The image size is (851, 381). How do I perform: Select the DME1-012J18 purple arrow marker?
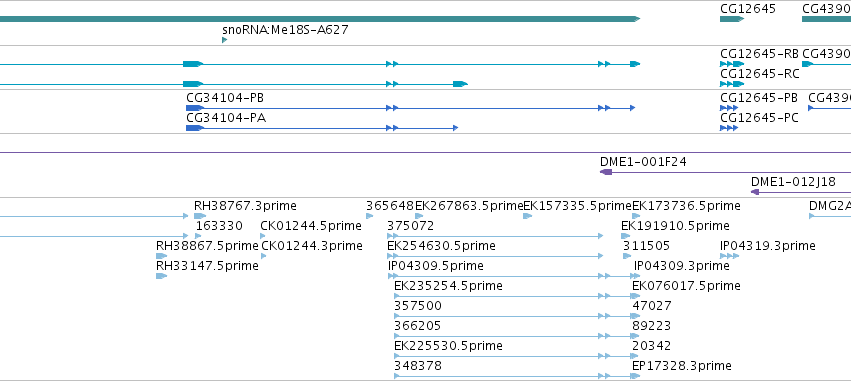pyautogui.click(x=754, y=192)
